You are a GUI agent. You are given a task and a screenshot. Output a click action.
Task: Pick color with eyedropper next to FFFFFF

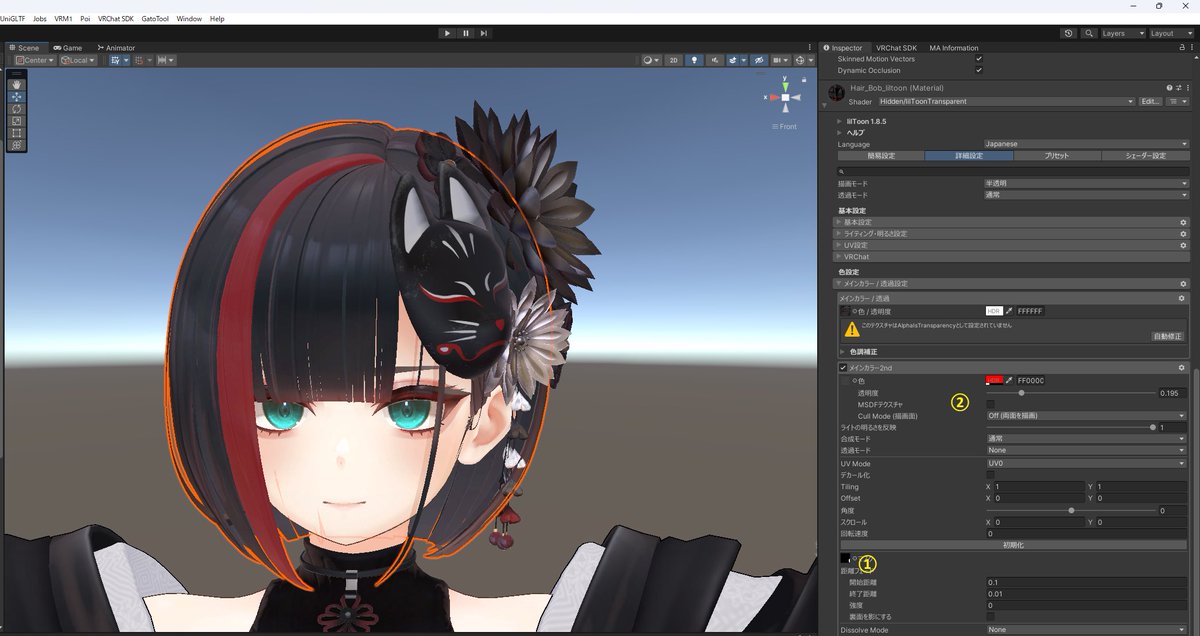[x=1009, y=311]
